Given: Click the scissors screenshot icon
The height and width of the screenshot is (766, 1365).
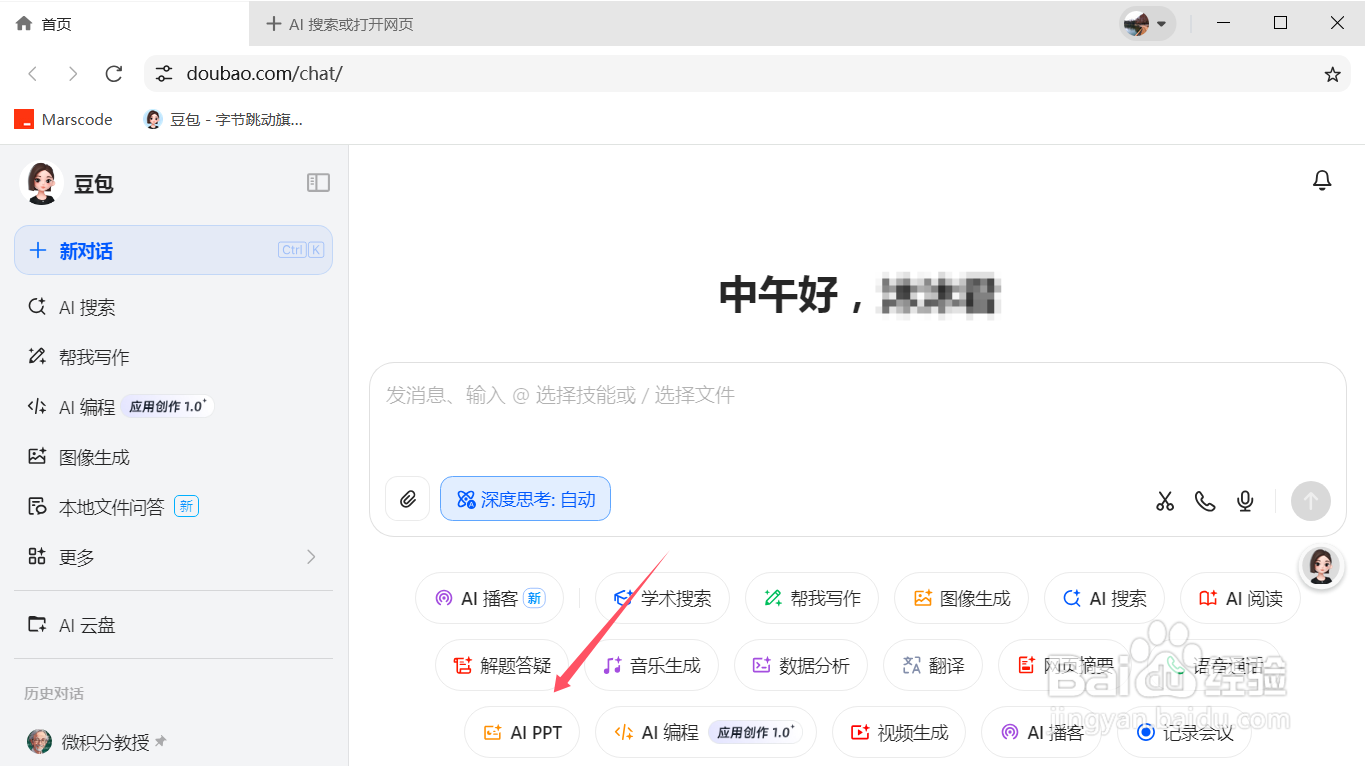Looking at the screenshot, I should pyautogui.click(x=1165, y=501).
